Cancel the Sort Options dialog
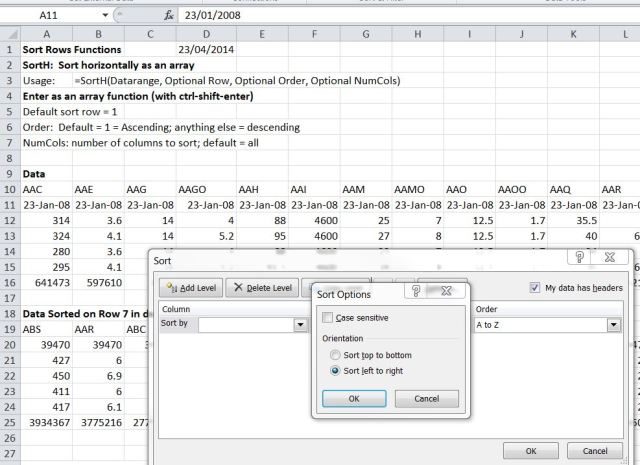 [x=427, y=398]
